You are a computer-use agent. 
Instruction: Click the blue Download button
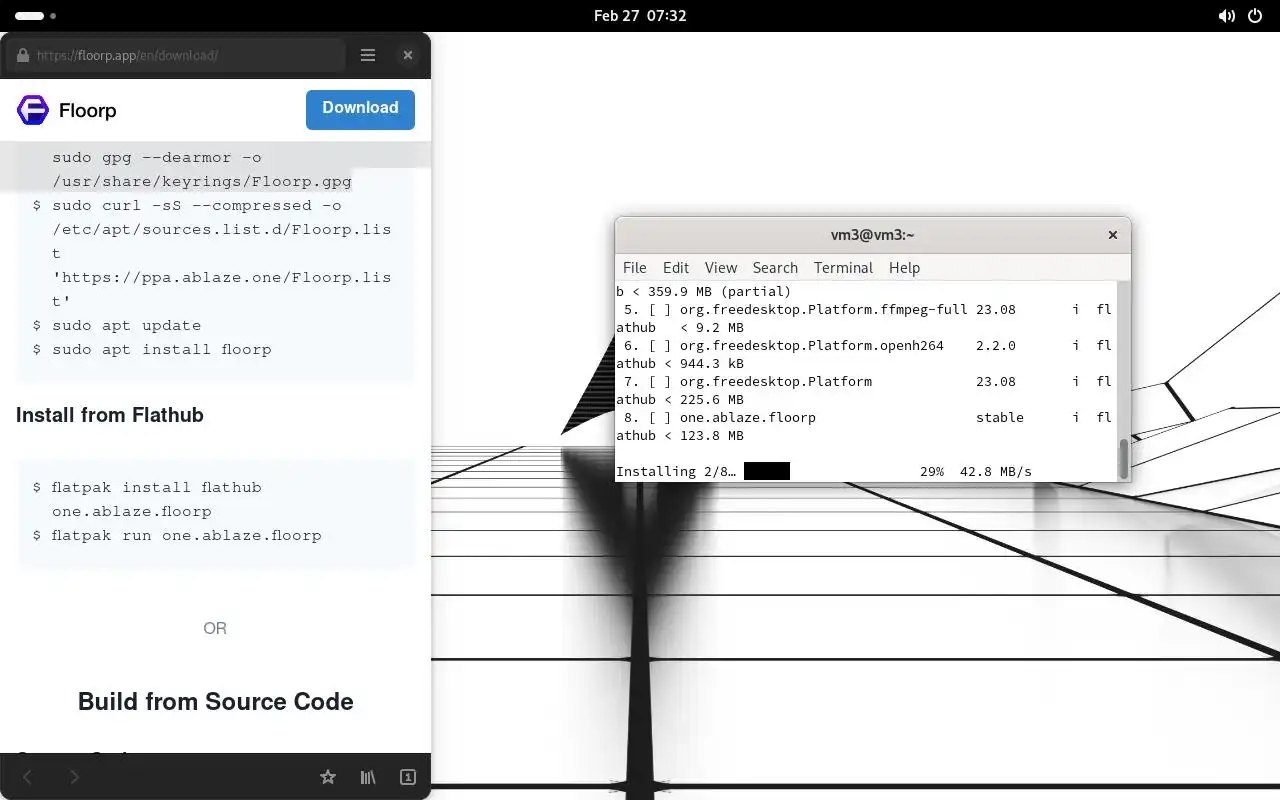[x=360, y=109]
